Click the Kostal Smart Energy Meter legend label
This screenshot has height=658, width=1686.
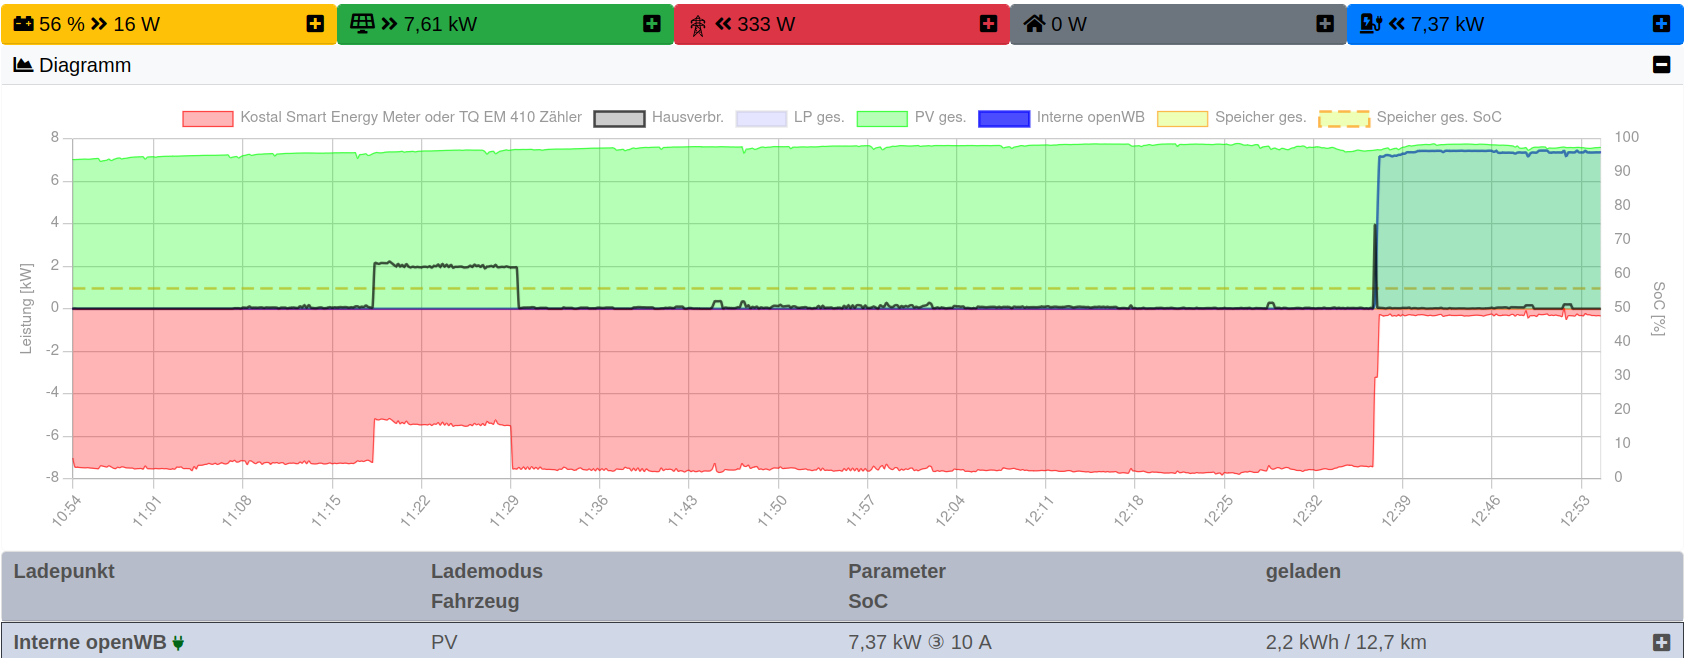[411, 117]
